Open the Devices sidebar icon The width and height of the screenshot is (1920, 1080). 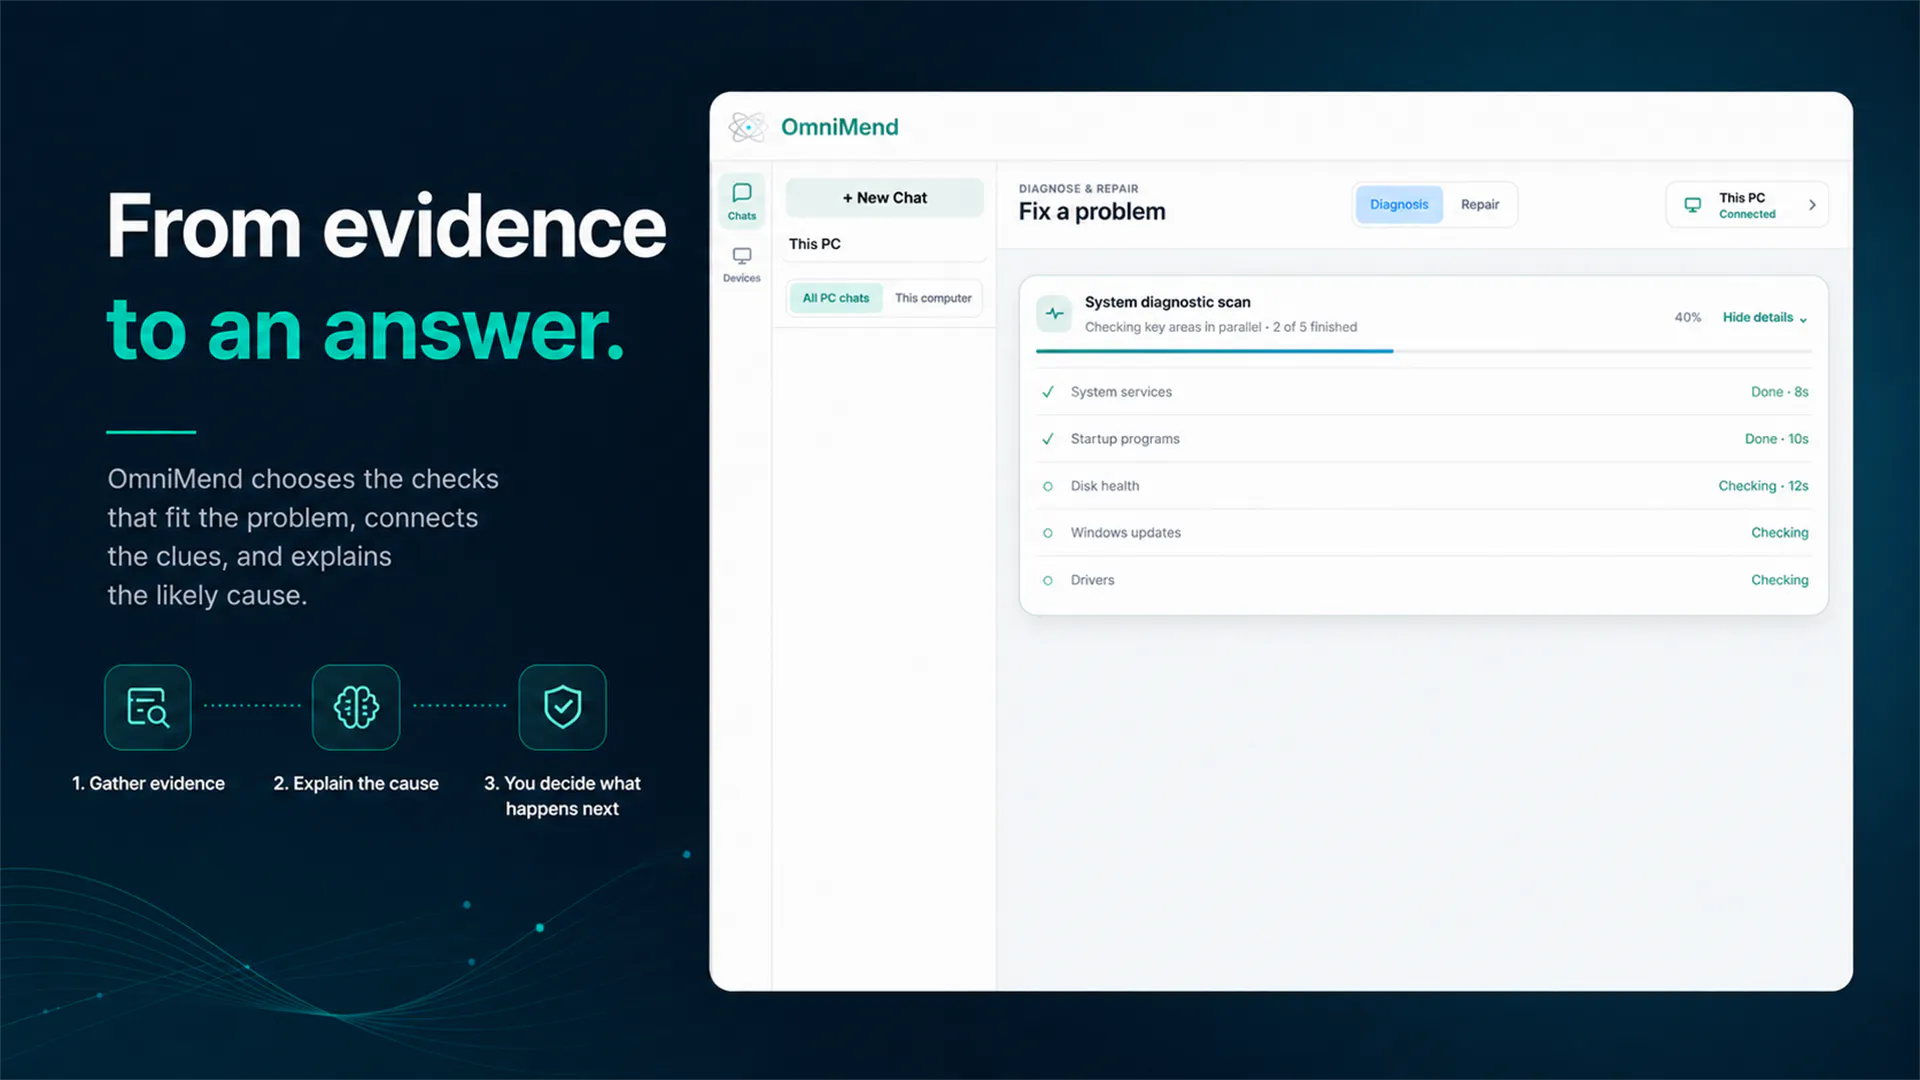pyautogui.click(x=742, y=264)
